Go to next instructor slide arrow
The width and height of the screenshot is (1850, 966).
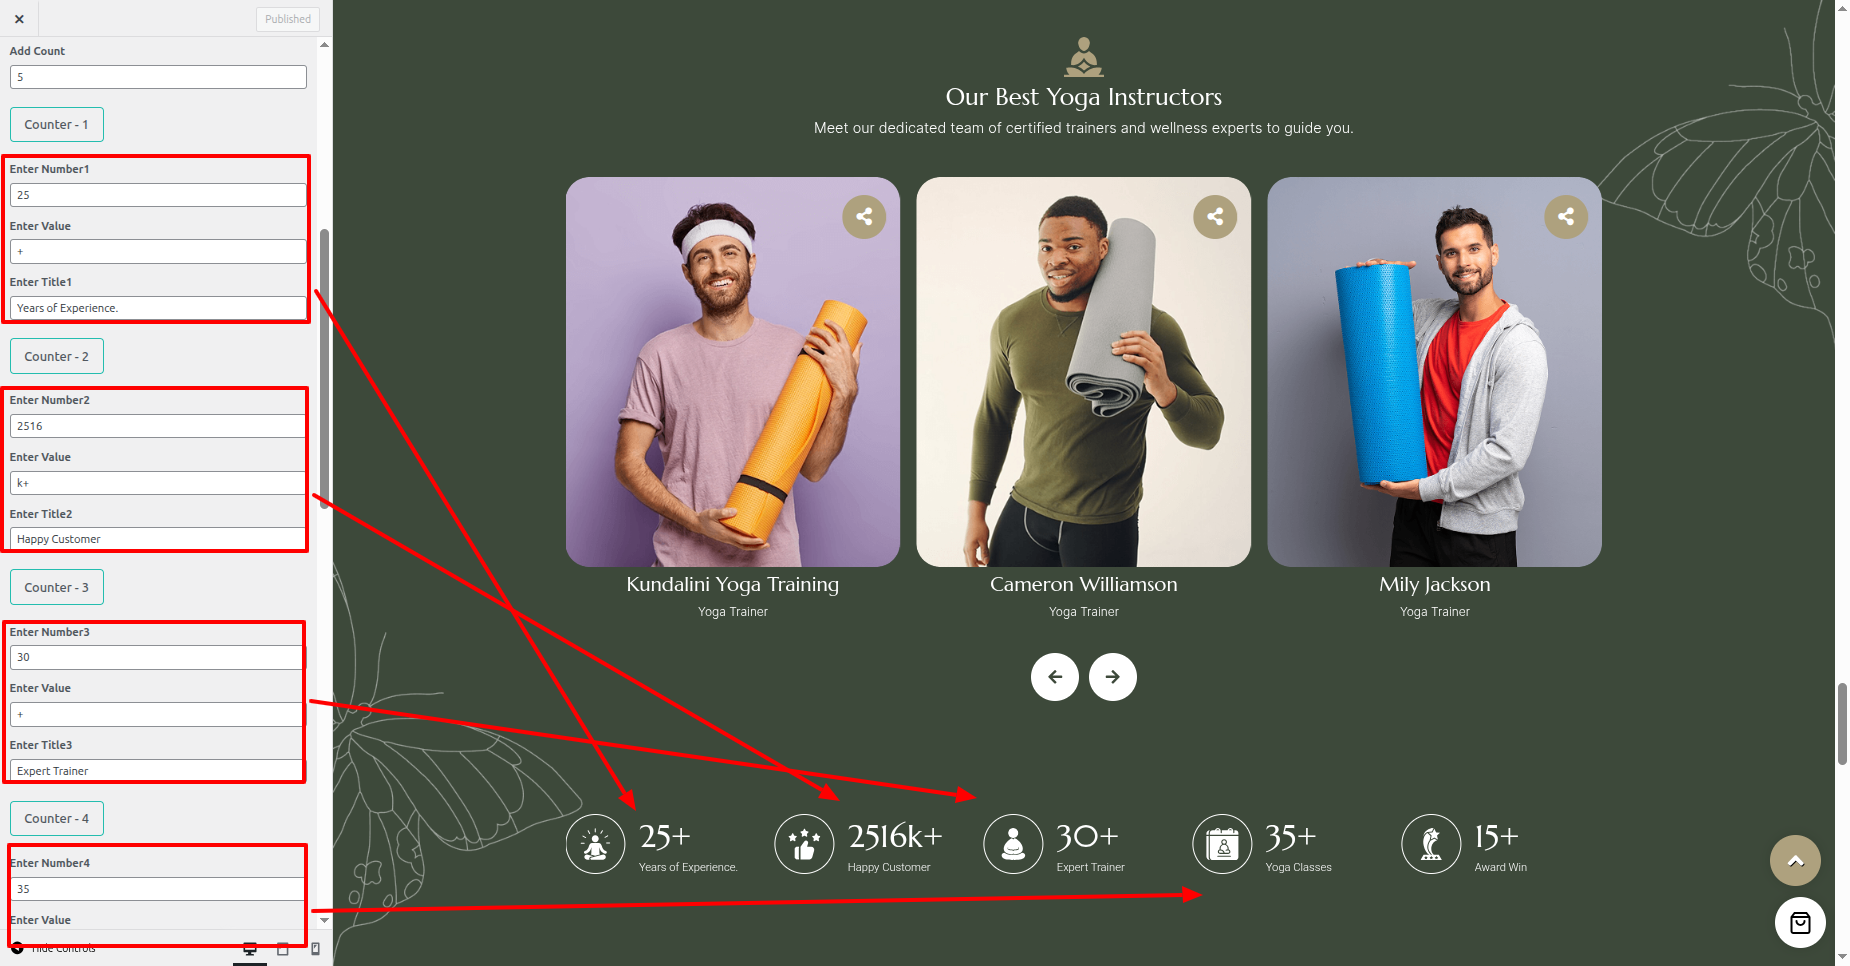[1113, 677]
